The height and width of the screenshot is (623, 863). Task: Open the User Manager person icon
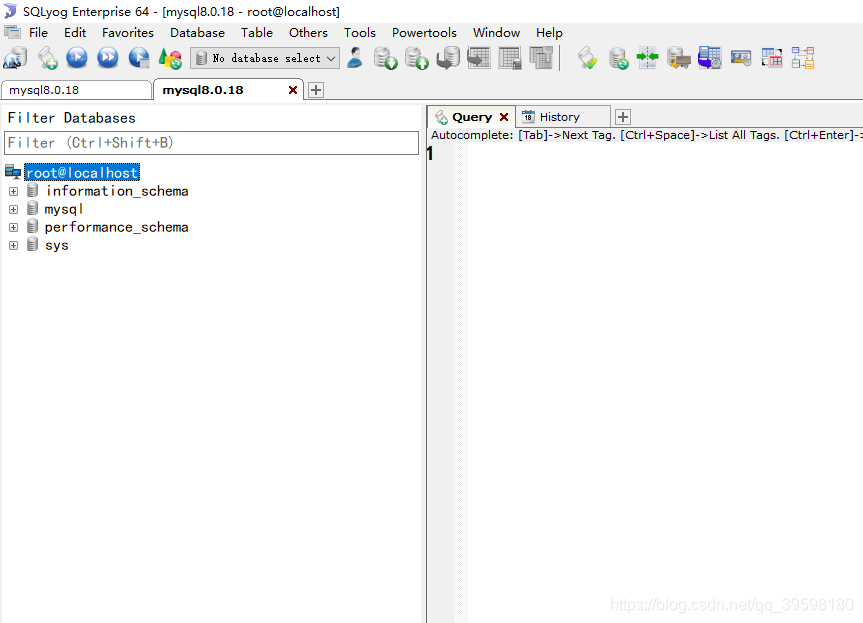coord(356,58)
